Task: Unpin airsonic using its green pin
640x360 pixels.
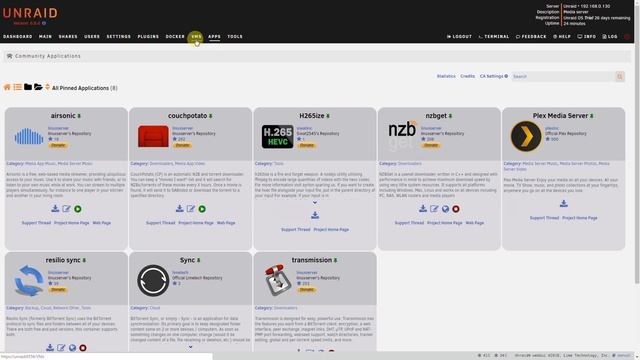Action: click(79, 116)
